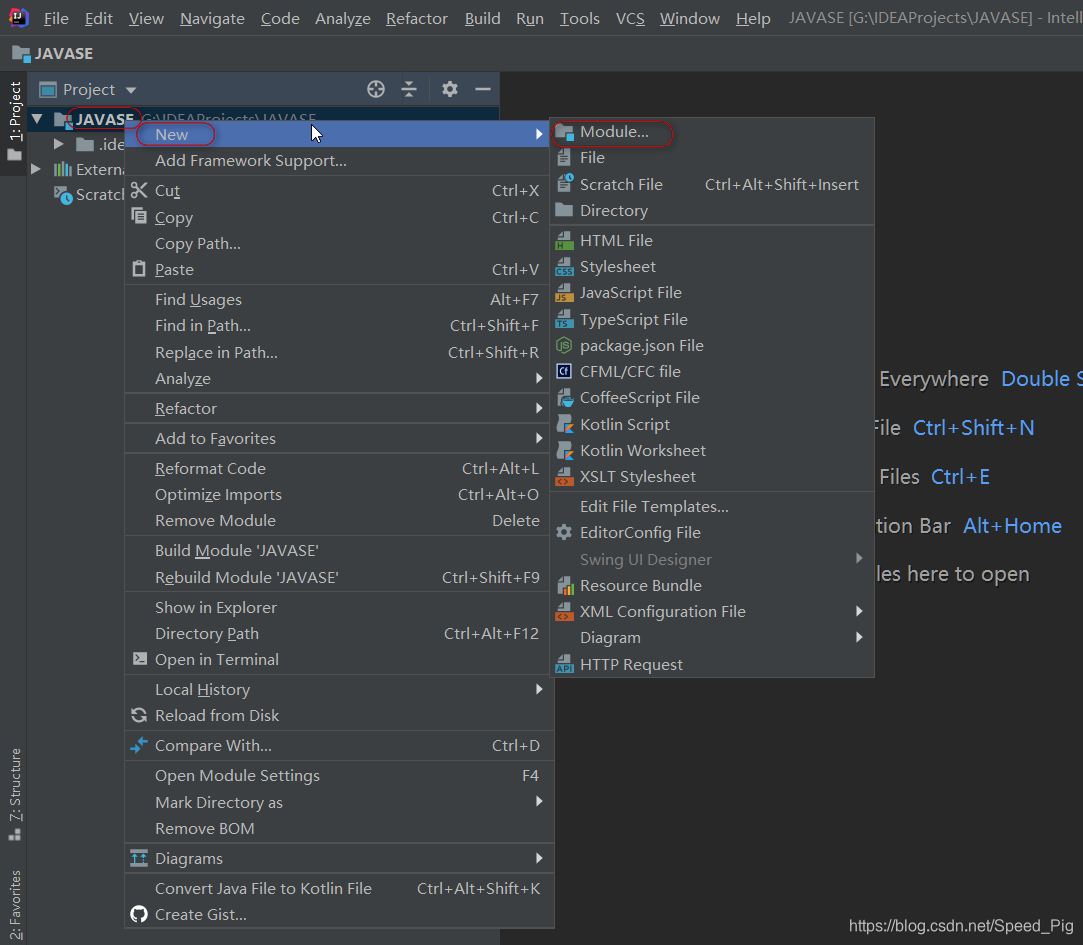Image resolution: width=1083 pixels, height=945 pixels.
Task: Click the Reload from Disk icon
Action: pyautogui.click(x=139, y=715)
